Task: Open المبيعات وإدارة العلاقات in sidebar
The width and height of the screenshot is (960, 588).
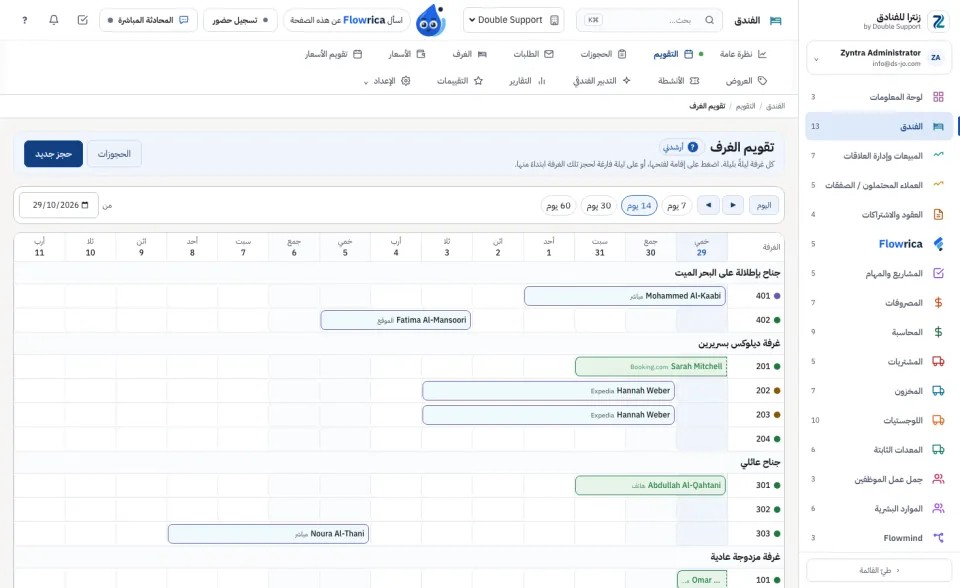Action: tap(879, 156)
